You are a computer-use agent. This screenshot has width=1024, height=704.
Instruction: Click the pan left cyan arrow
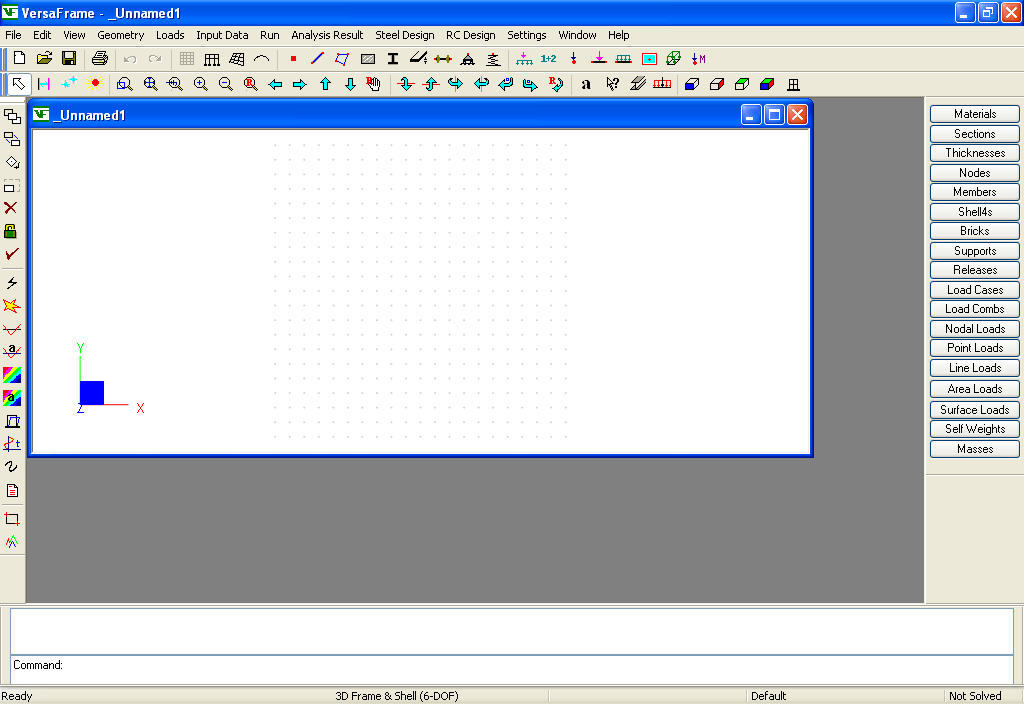pos(275,84)
